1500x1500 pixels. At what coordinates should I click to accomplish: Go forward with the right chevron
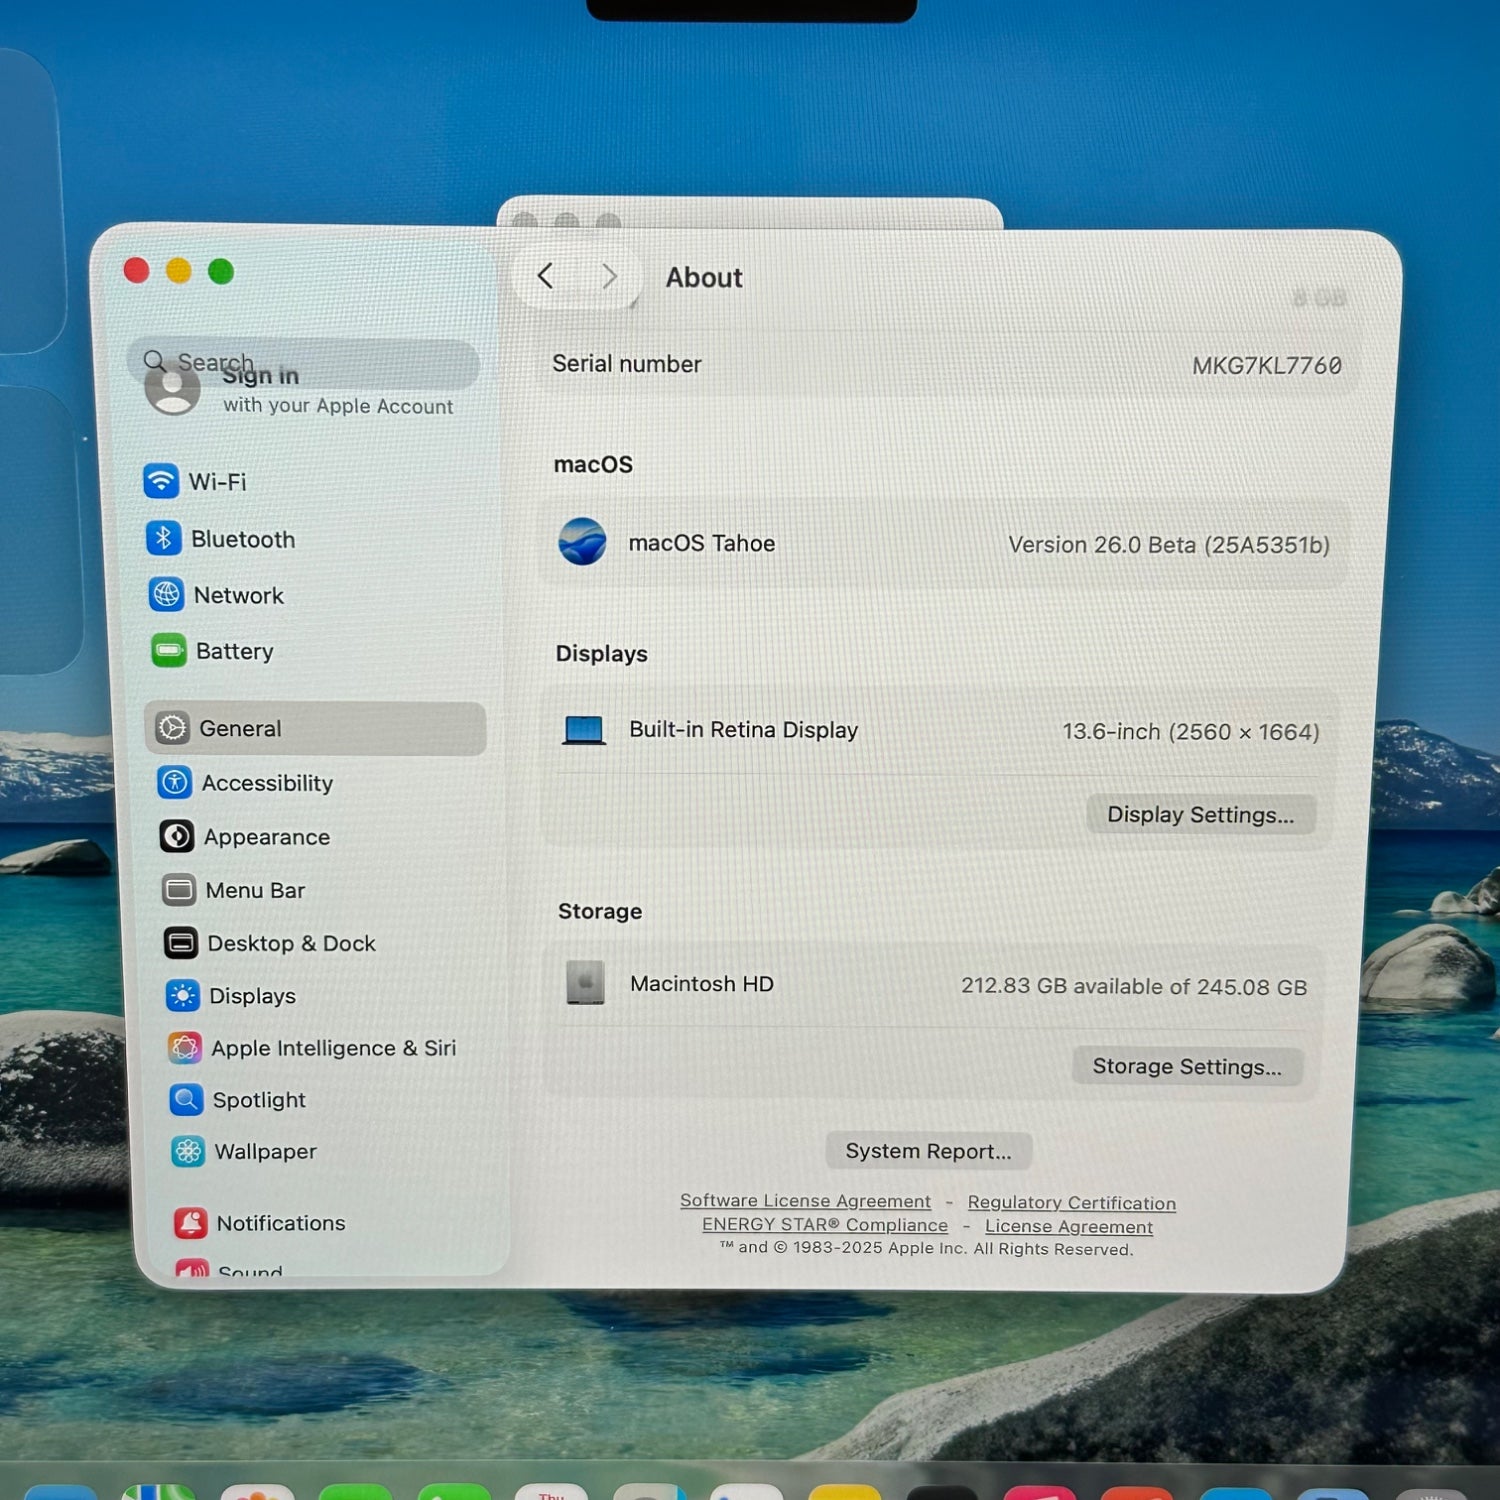tap(608, 277)
